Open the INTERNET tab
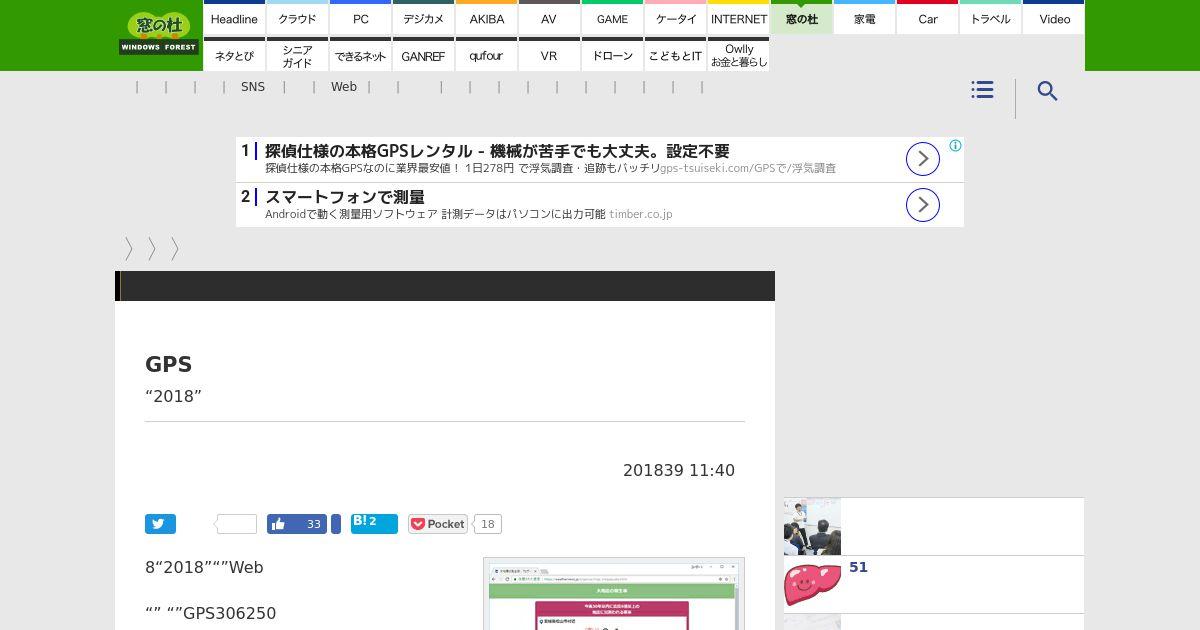Viewport: 1200px width, 630px height. (x=738, y=18)
